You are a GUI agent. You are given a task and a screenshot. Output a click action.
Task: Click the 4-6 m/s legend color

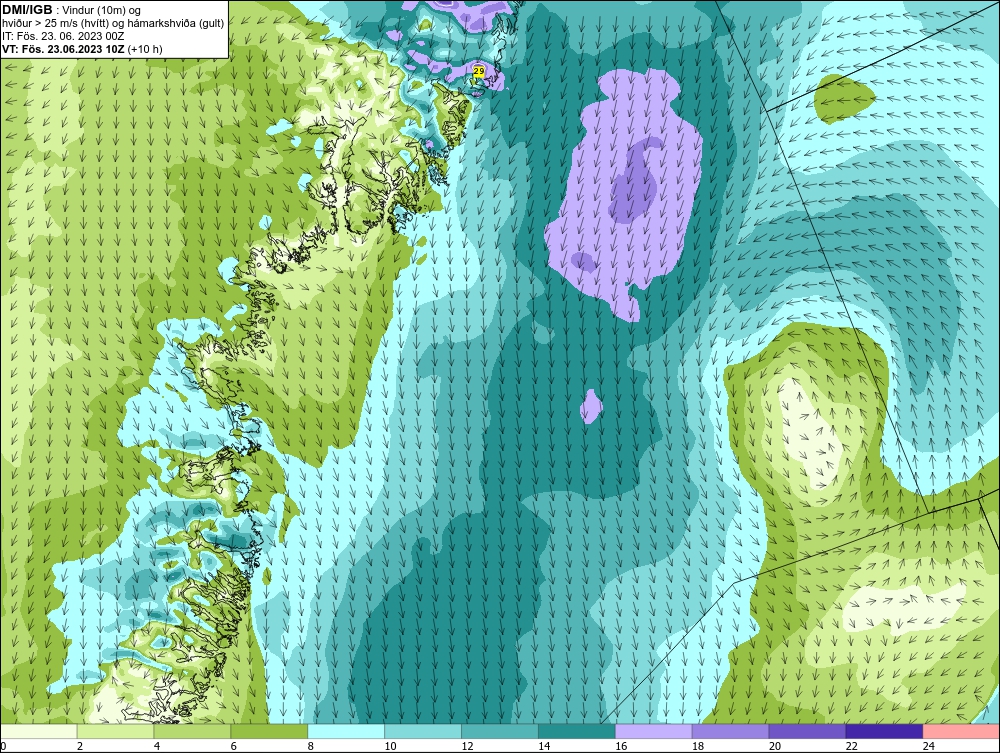192,731
